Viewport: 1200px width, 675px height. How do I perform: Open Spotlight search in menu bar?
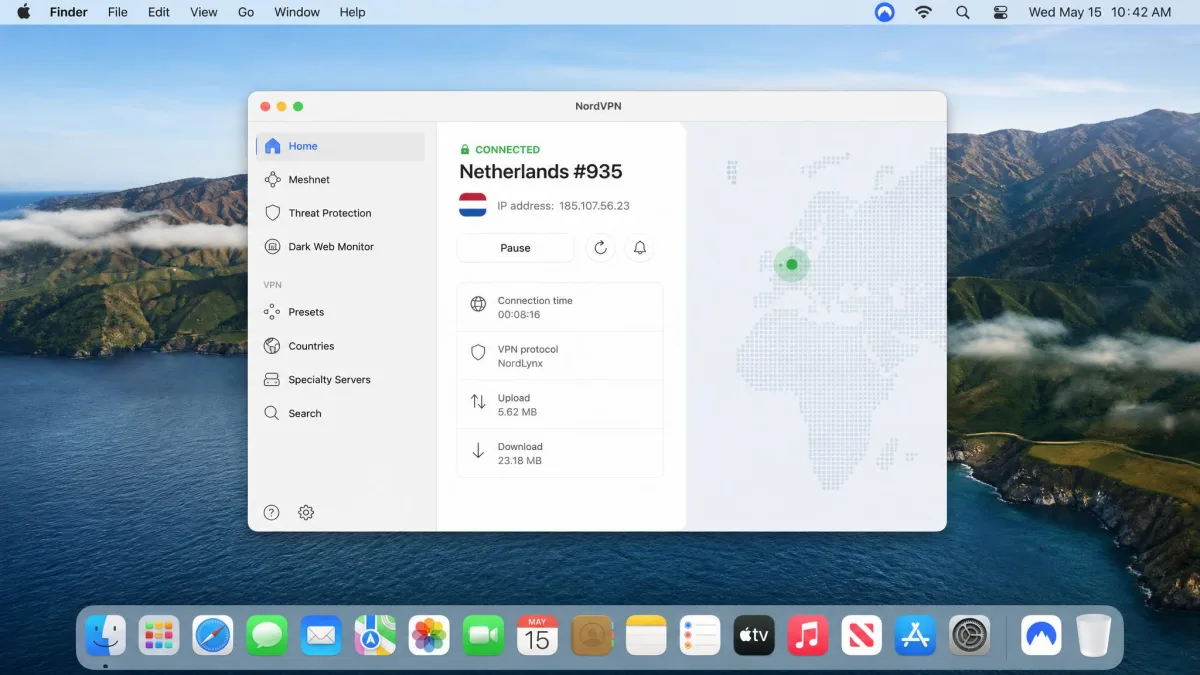(962, 12)
